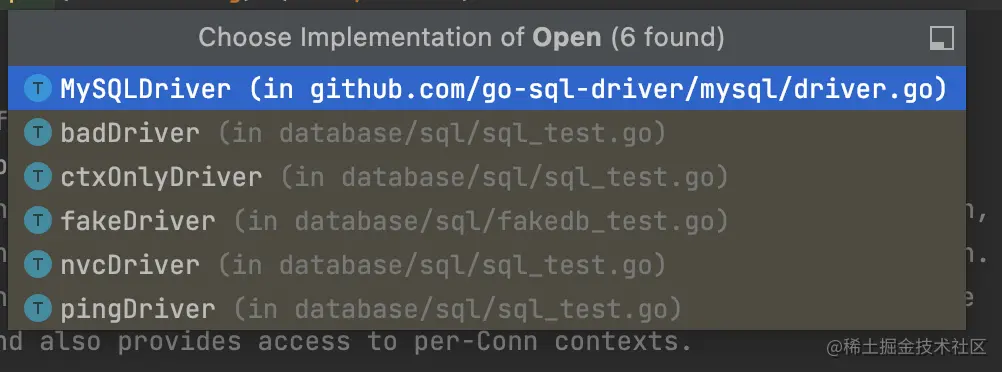Pick the ctxOnlyDriver implementation entry
The height and width of the screenshot is (372, 1002).
(486, 176)
